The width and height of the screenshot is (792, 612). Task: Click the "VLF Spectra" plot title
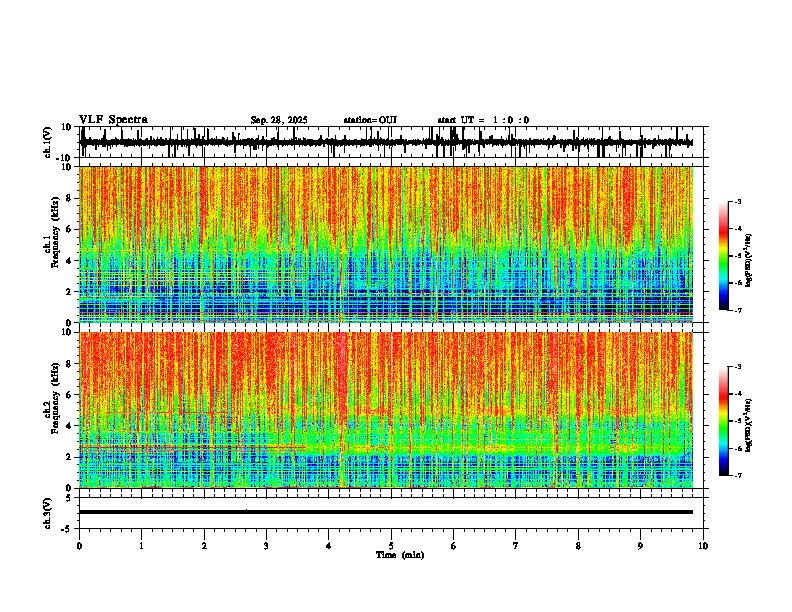click(113, 120)
